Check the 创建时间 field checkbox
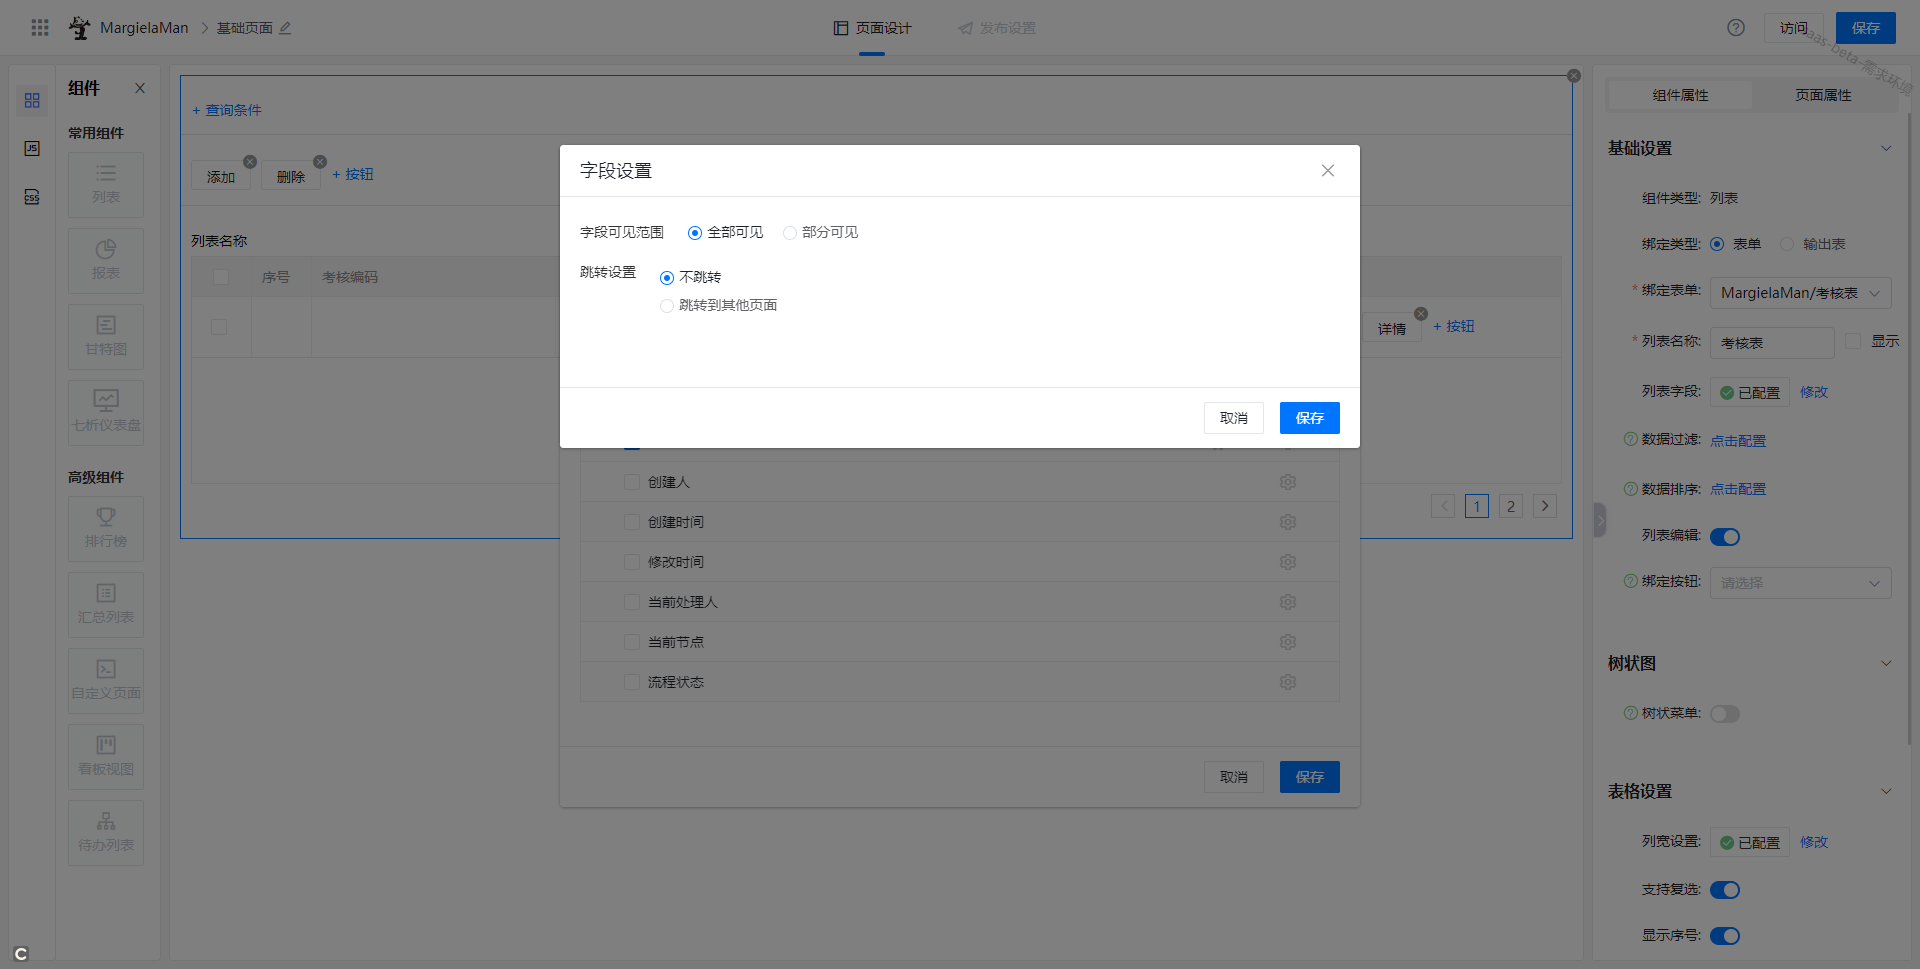 point(632,522)
